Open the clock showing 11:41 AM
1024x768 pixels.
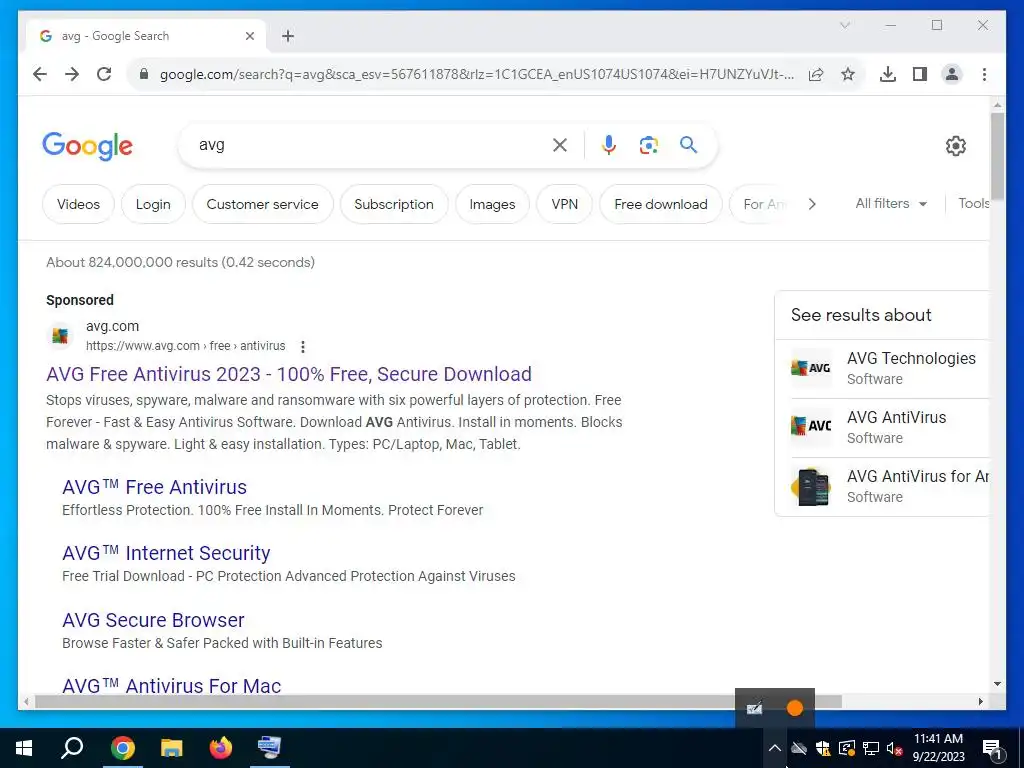point(938,748)
